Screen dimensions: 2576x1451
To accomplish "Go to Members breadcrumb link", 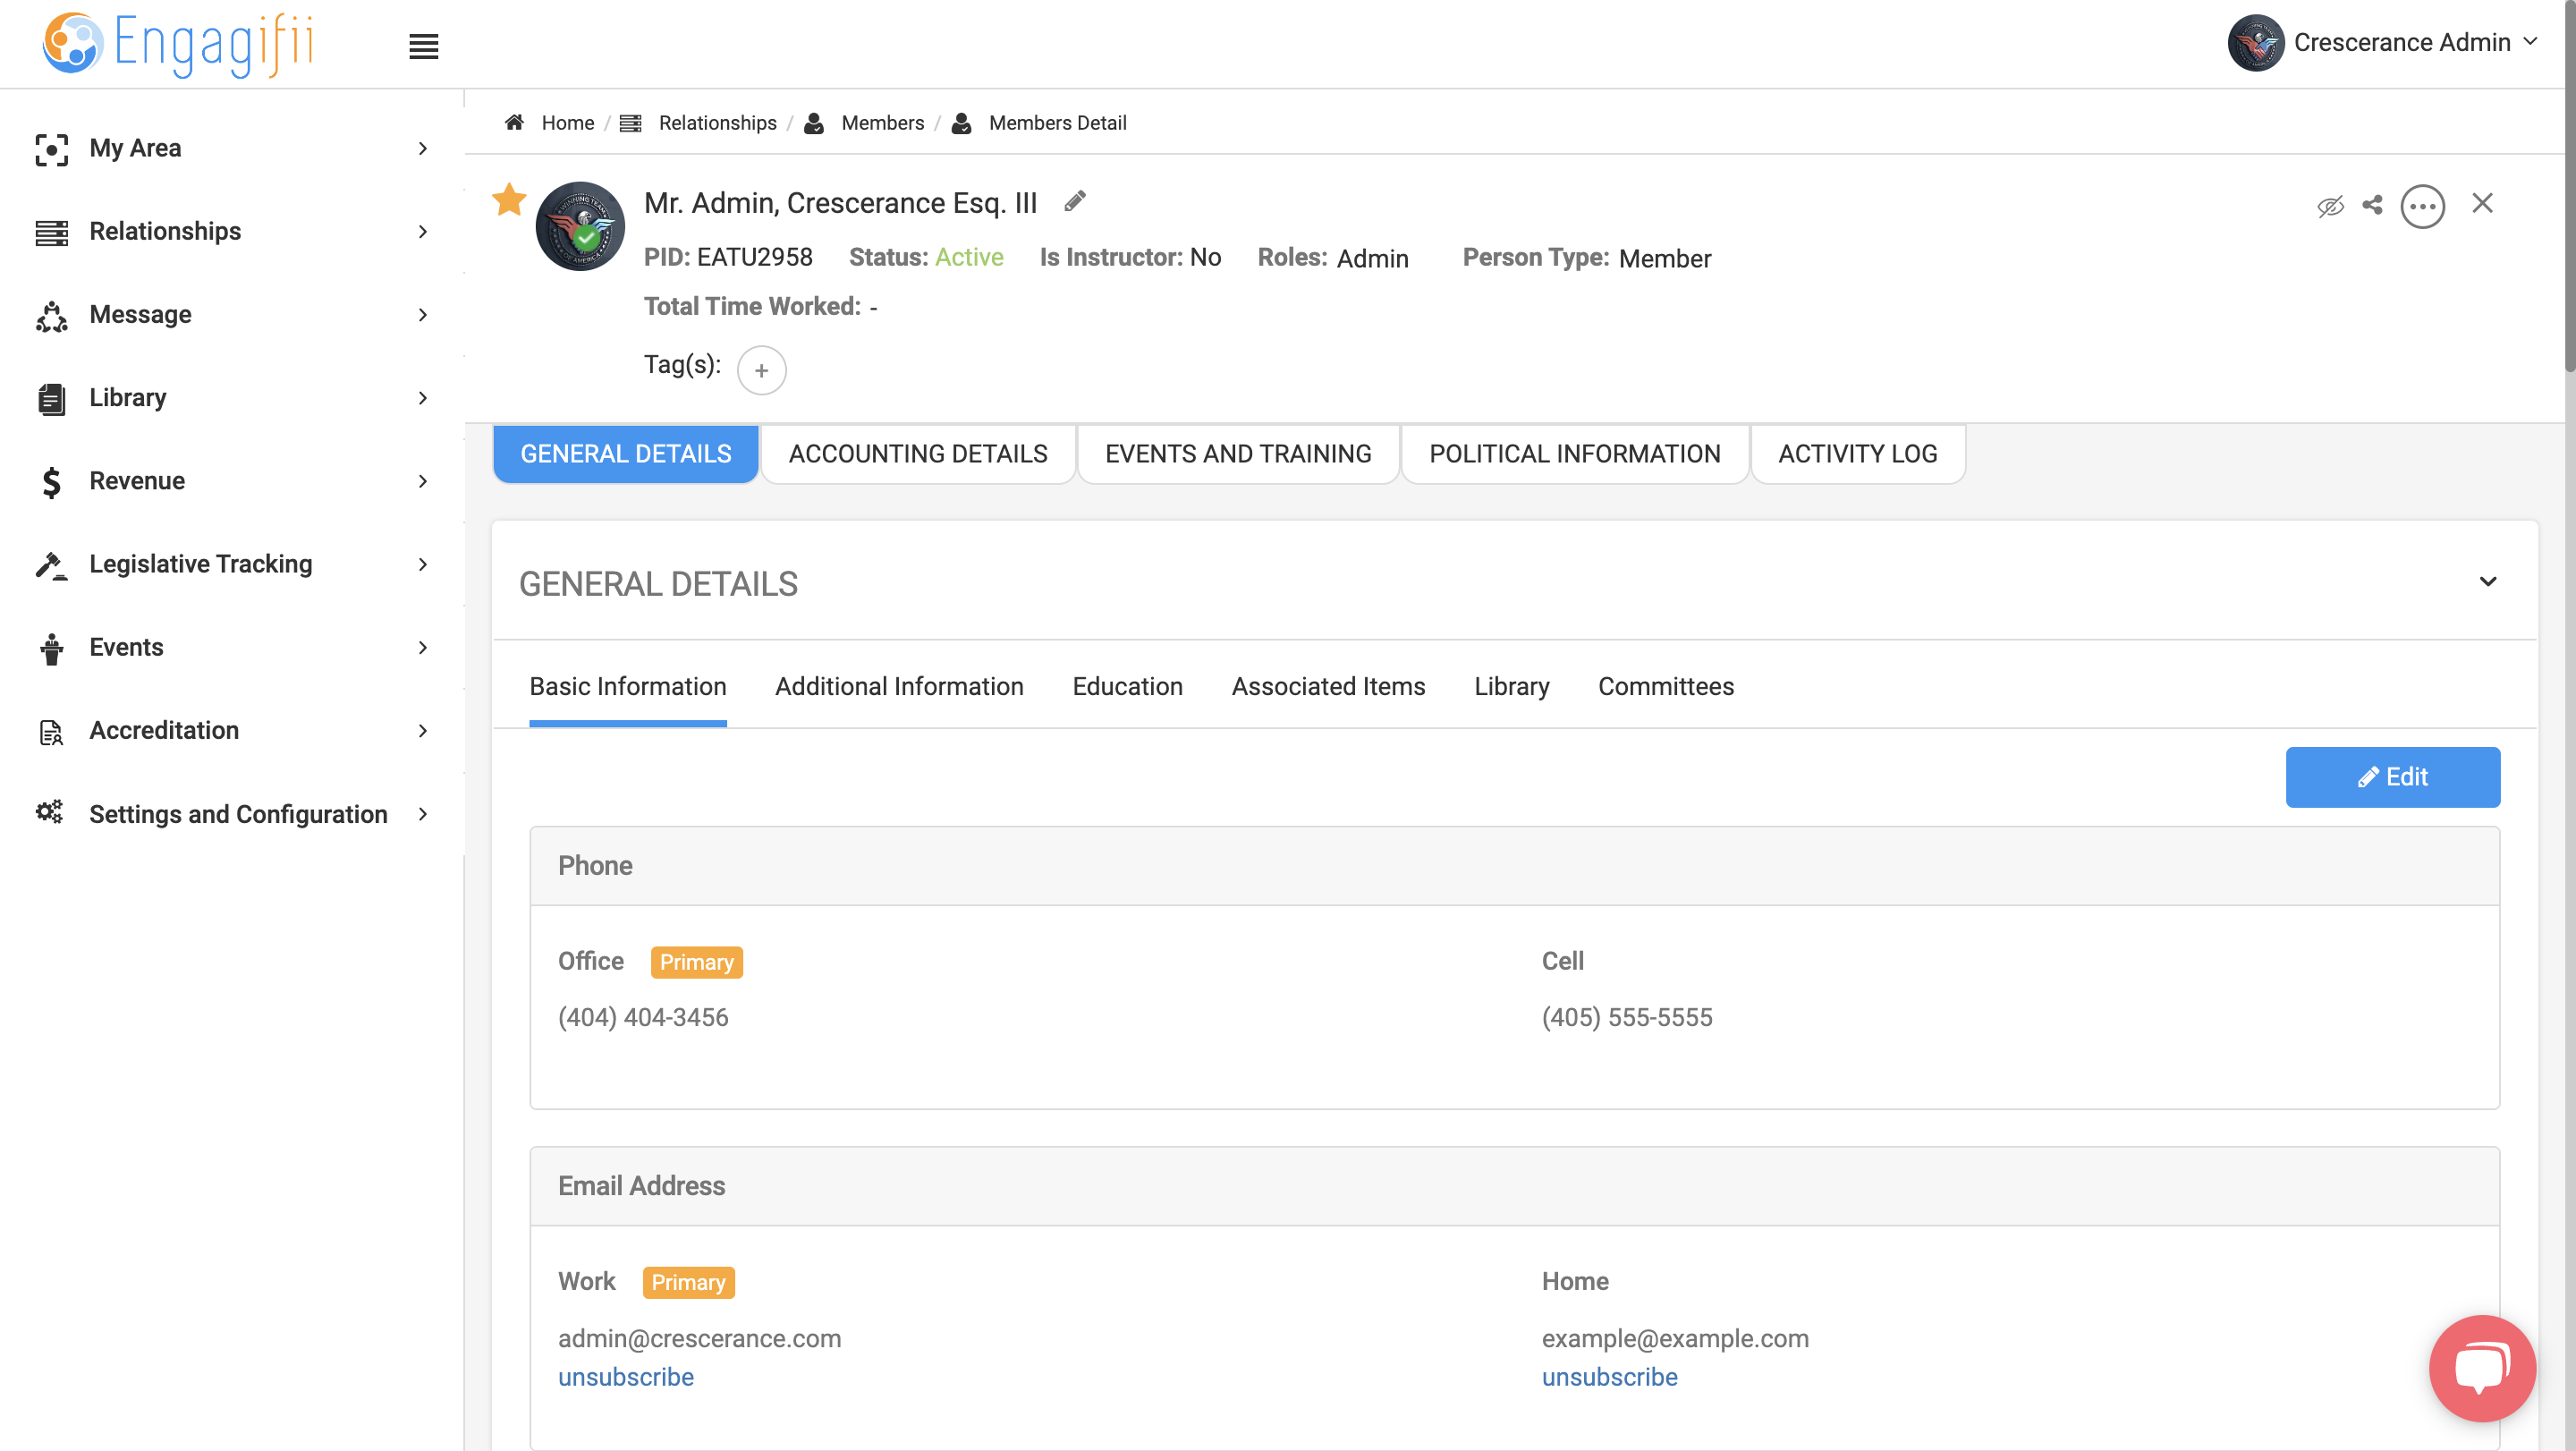I will click(x=882, y=122).
